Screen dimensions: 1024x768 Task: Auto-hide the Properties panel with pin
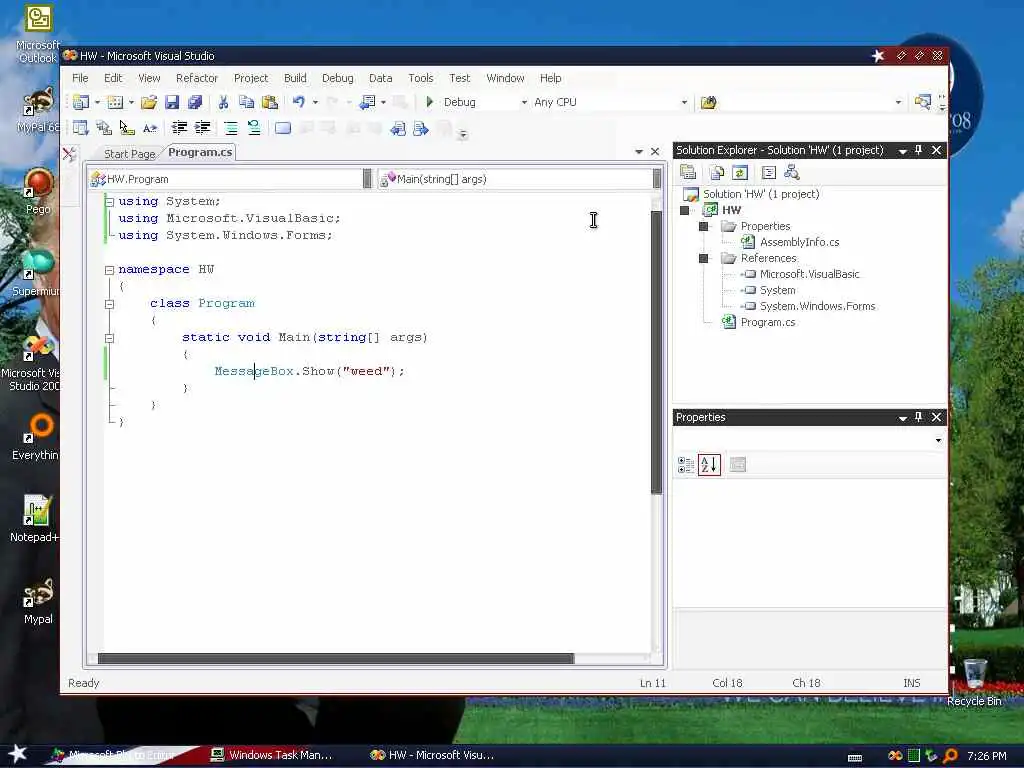[919, 417]
